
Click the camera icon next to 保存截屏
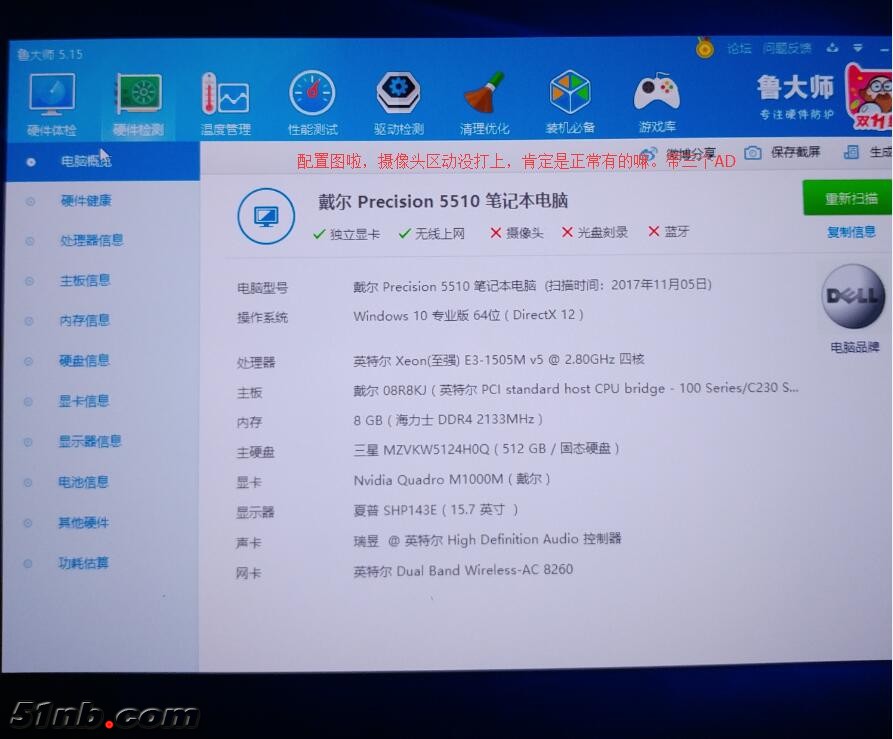(753, 153)
